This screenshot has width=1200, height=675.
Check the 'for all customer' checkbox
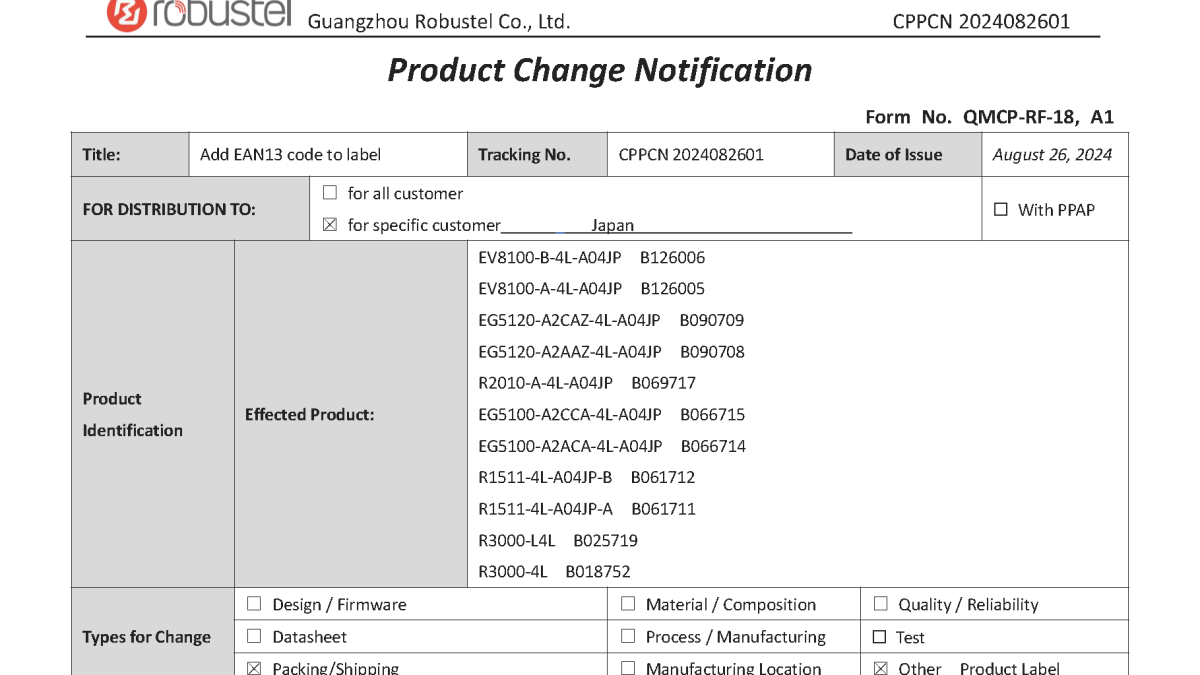pos(330,193)
